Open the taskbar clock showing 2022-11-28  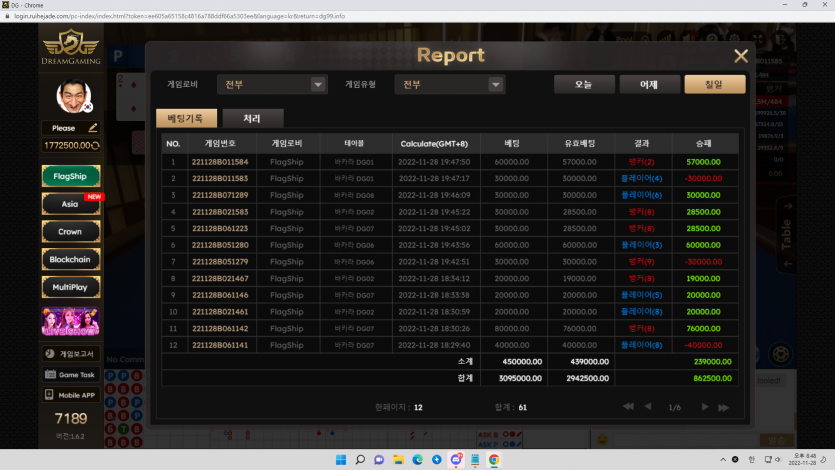pyautogui.click(x=805, y=459)
